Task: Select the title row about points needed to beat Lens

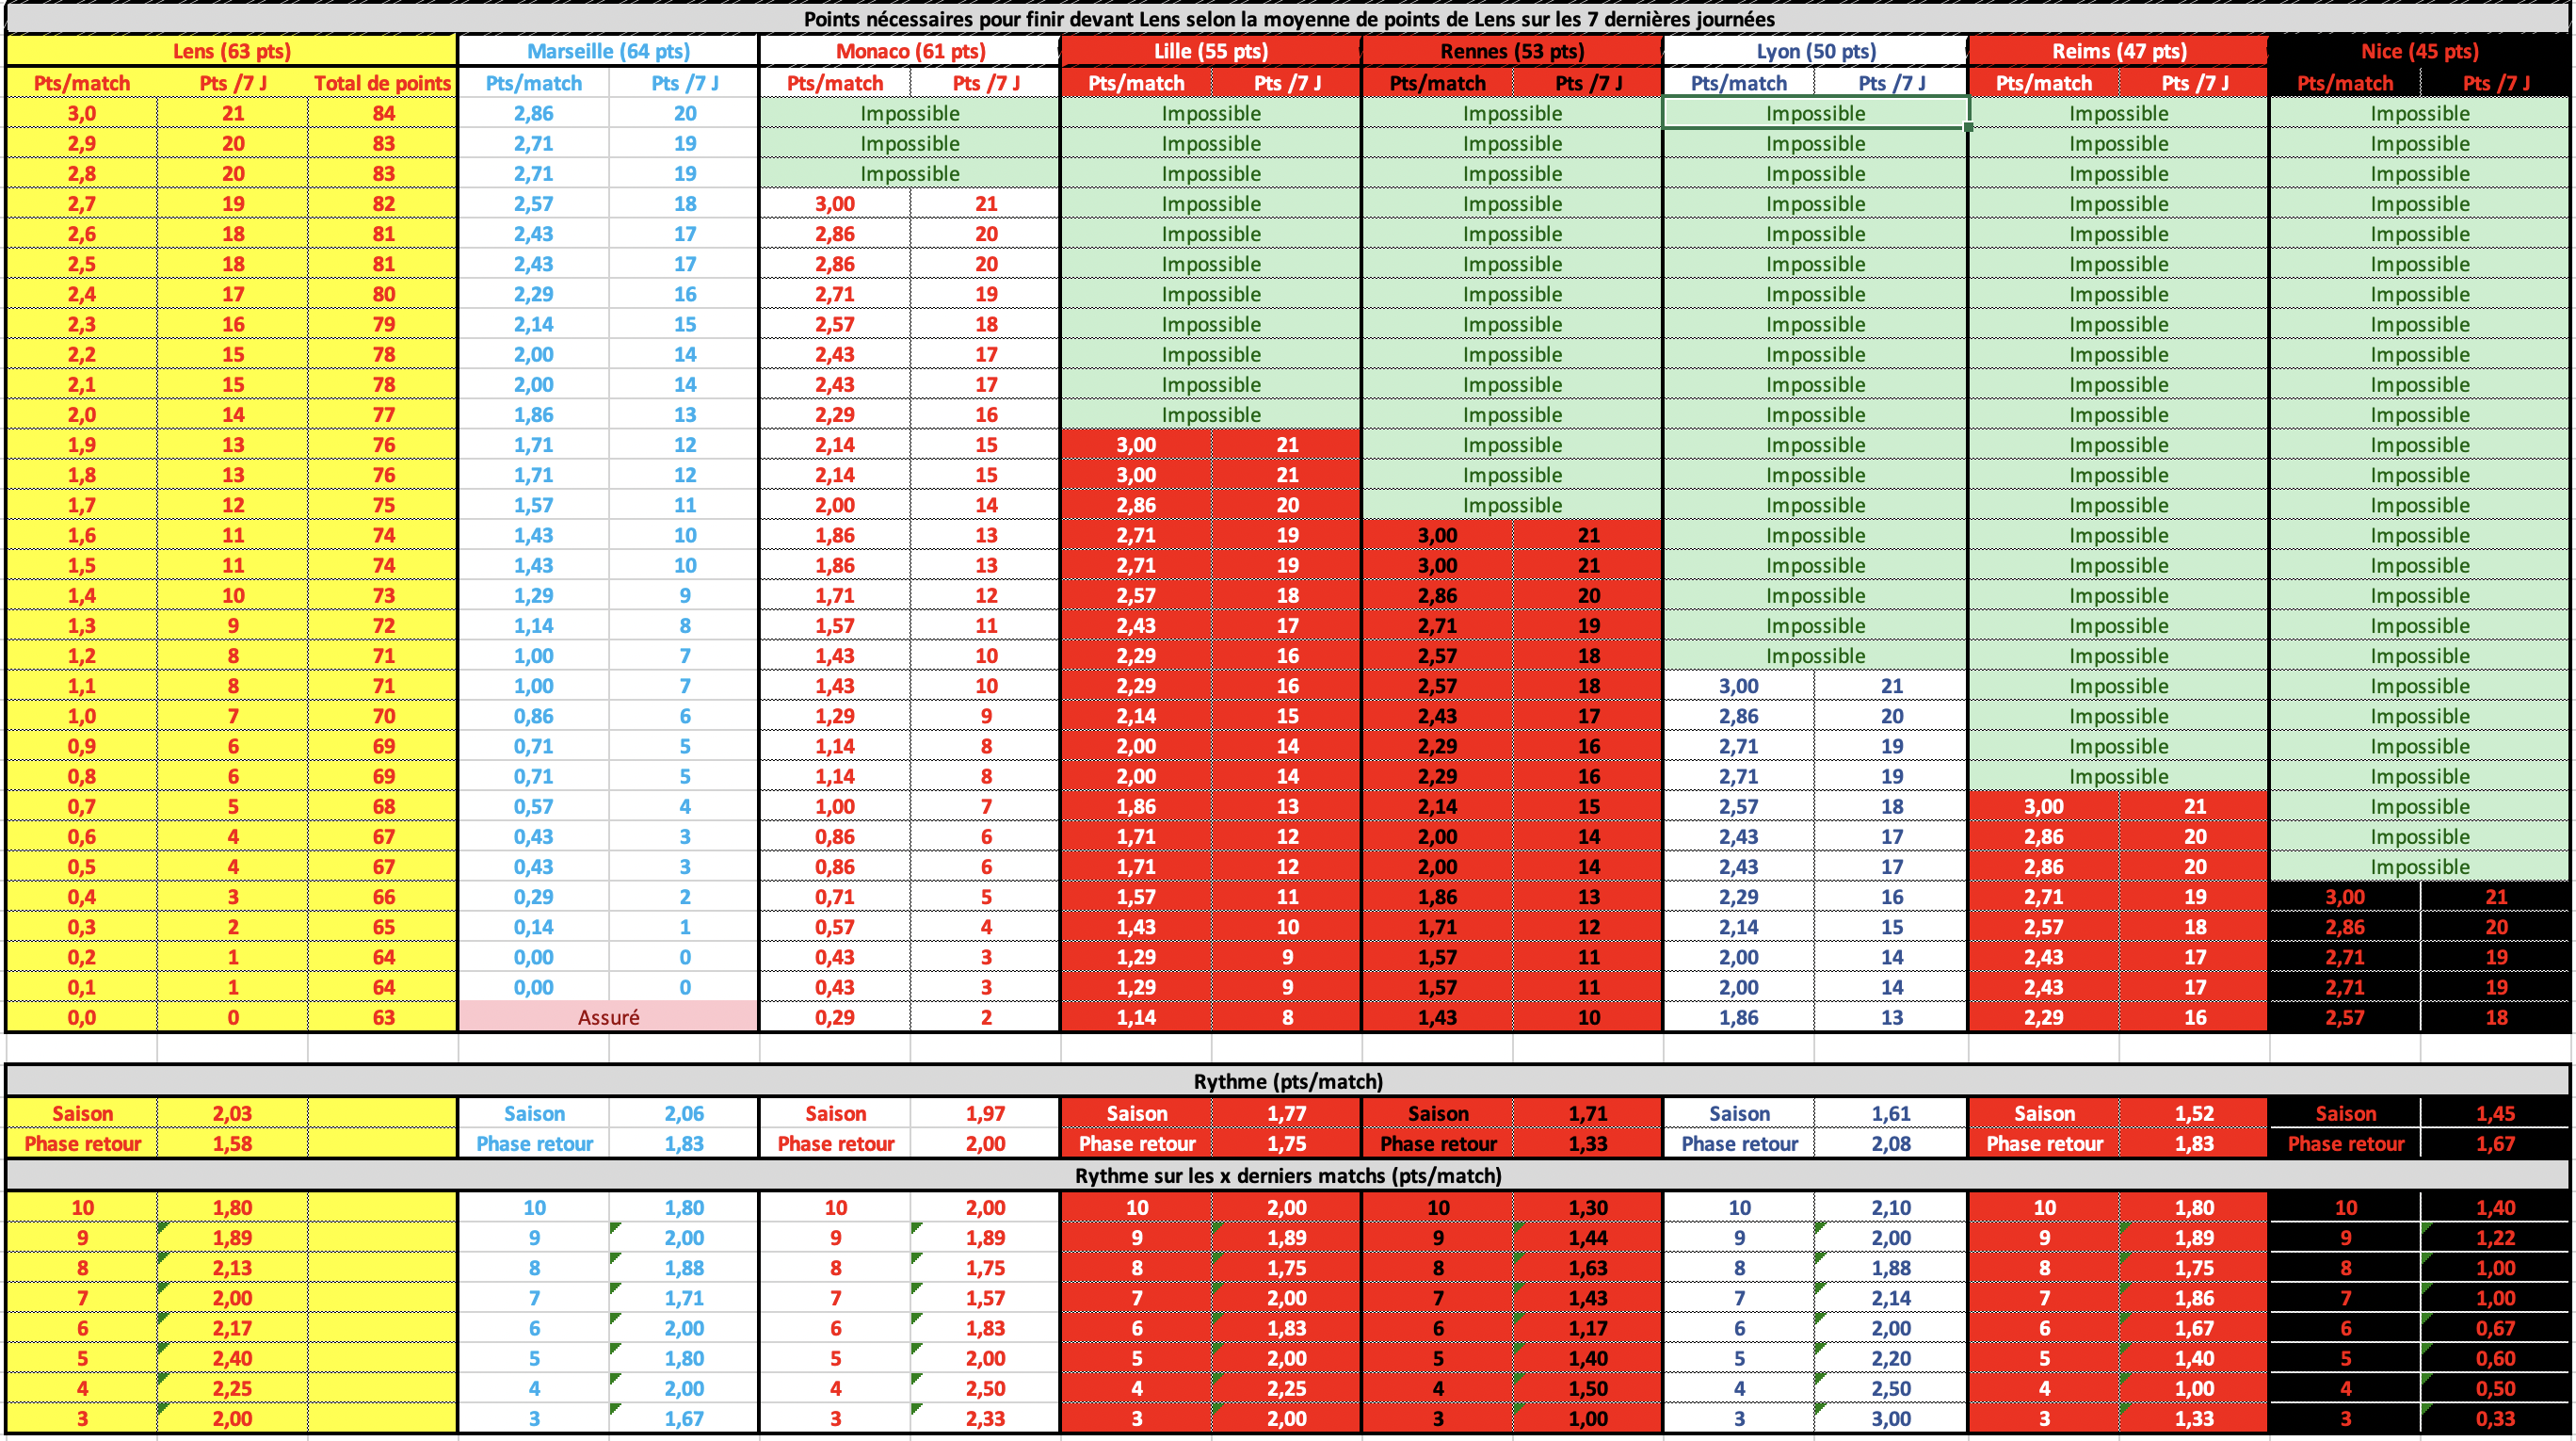Action: (x=1288, y=19)
